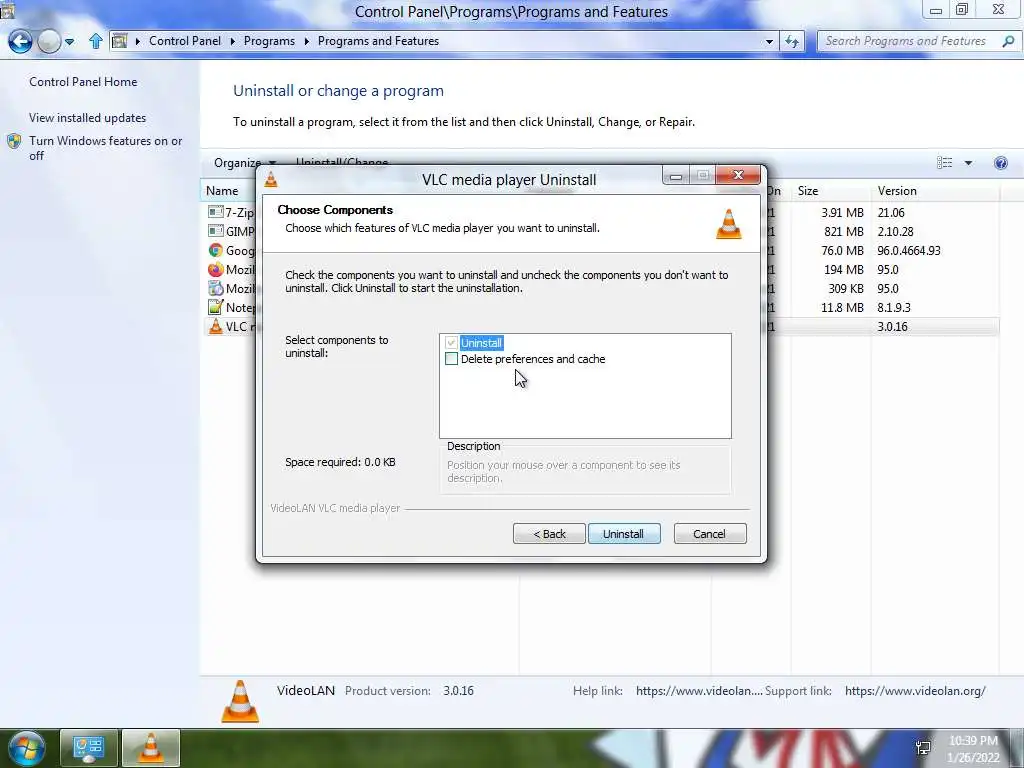Open address bar history dropdown
This screenshot has height=768, width=1024.
click(x=769, y=41)
